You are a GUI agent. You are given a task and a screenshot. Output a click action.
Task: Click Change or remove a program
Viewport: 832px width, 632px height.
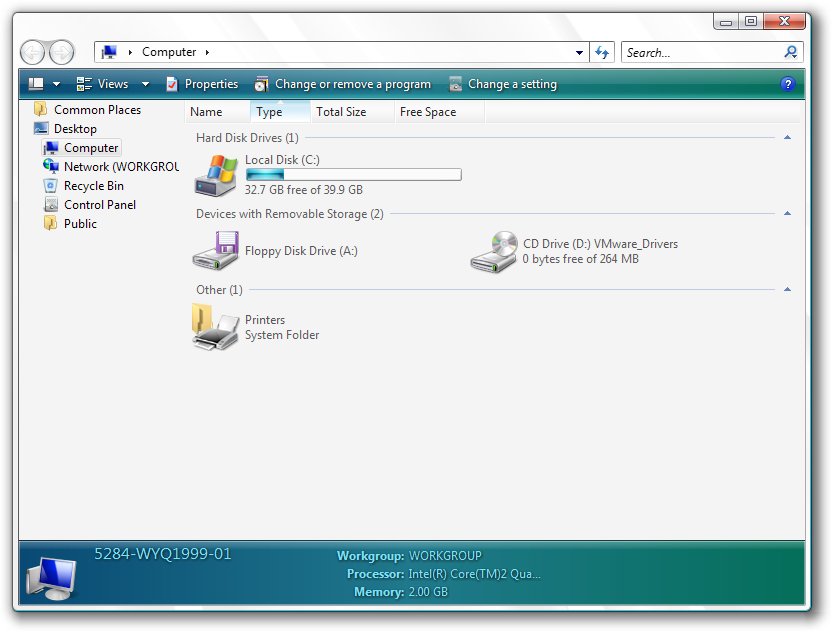click(x=343, y=84)
